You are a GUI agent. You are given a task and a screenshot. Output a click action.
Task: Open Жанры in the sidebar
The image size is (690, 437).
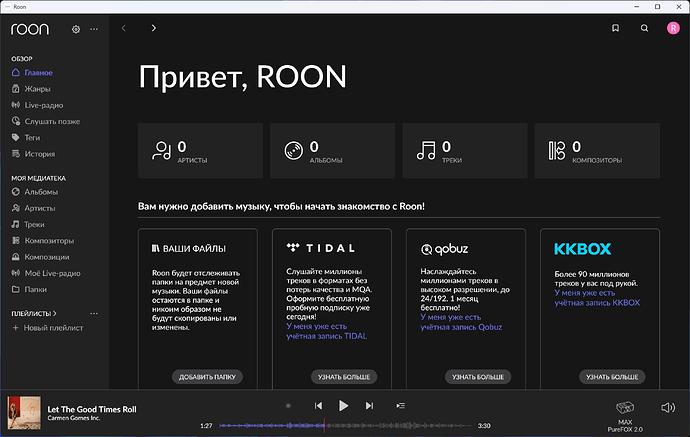coord(38,89)
